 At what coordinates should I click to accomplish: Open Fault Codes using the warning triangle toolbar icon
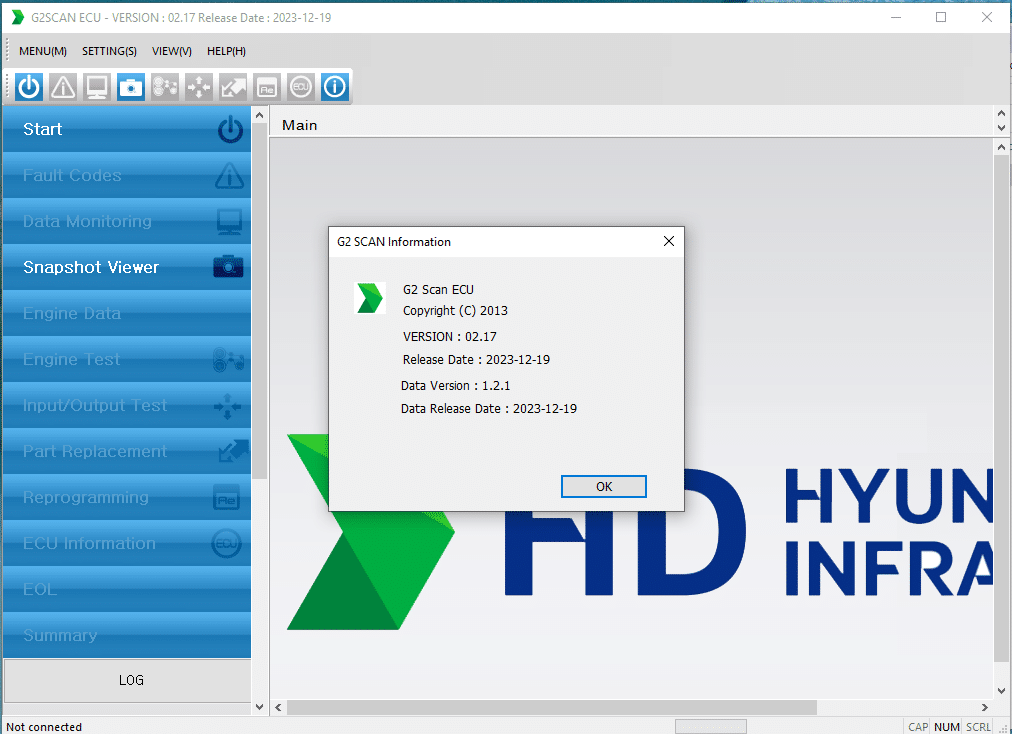point(62,87)
